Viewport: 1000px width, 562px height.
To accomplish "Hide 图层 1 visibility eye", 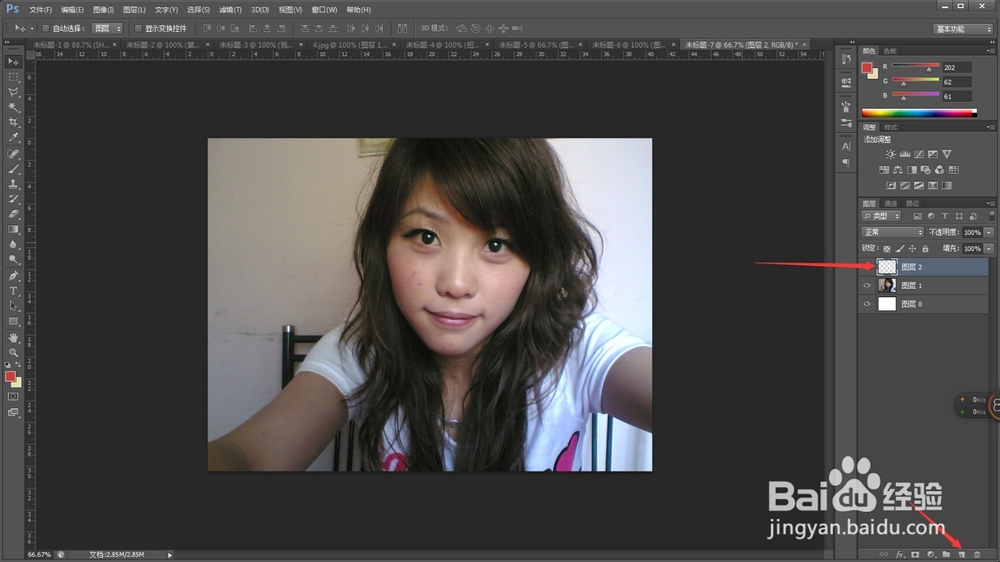I will tap(867, 286).
